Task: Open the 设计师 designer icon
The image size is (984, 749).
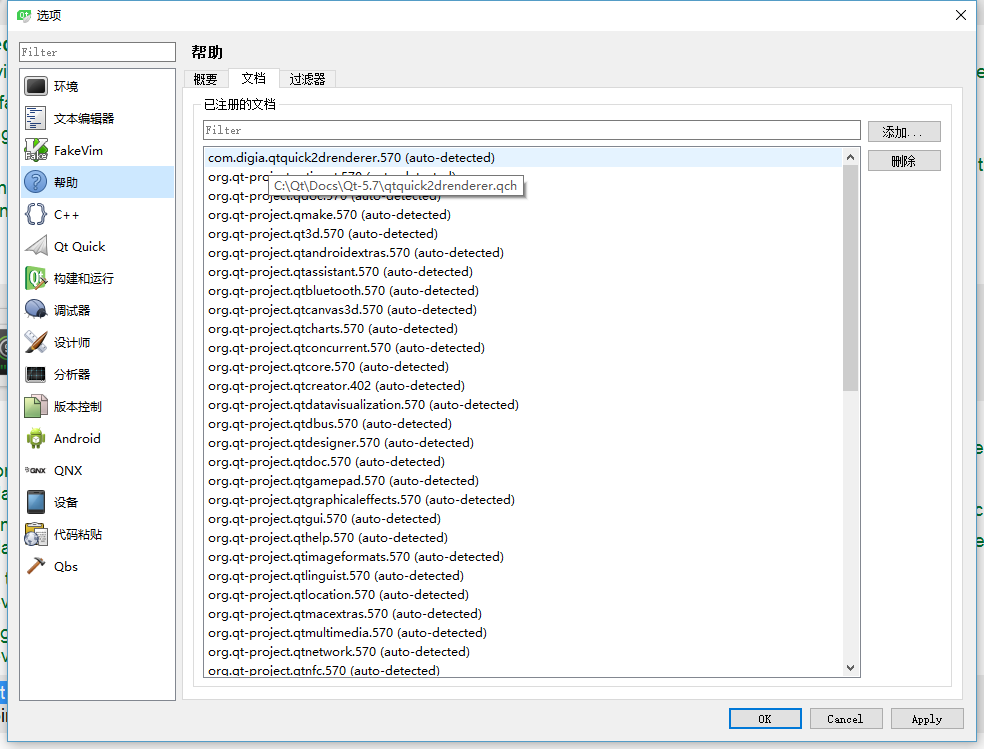Action: (x=36, y=342)
